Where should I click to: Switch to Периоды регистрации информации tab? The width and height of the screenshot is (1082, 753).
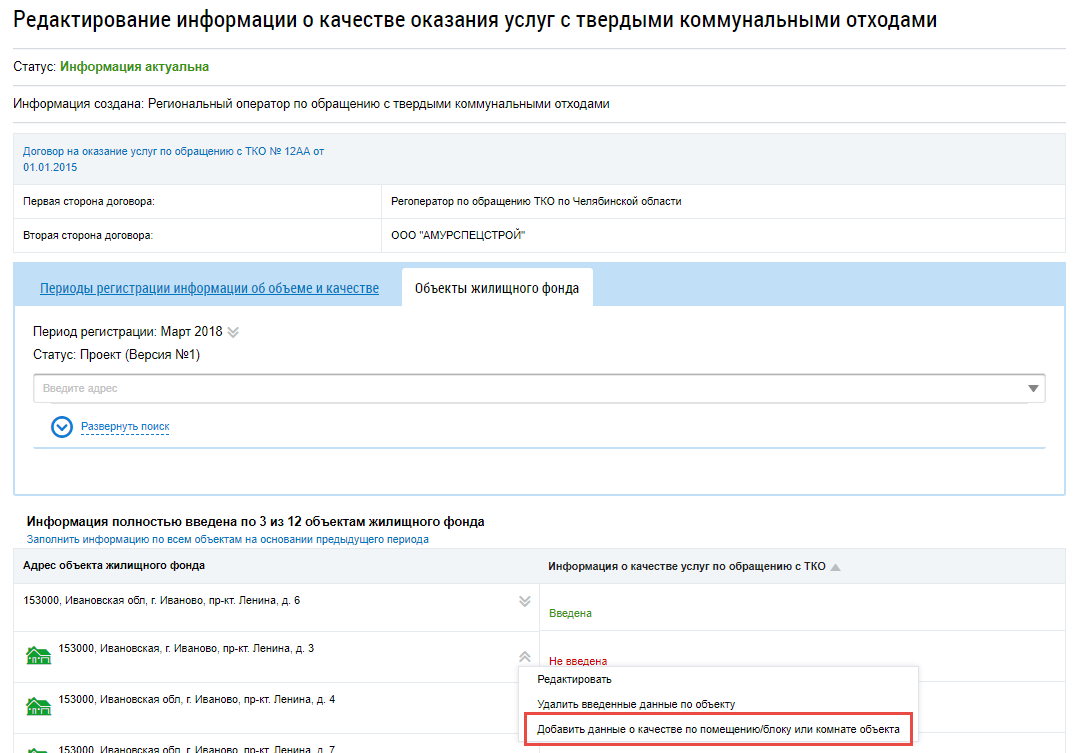click(x=209, y=289)
